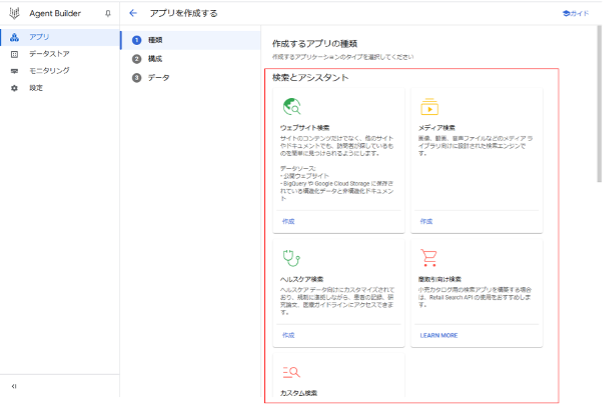The image size is (604, 408).
Task: Select step 1 種類
Action: pyautogui.click(x=191, y=40)
